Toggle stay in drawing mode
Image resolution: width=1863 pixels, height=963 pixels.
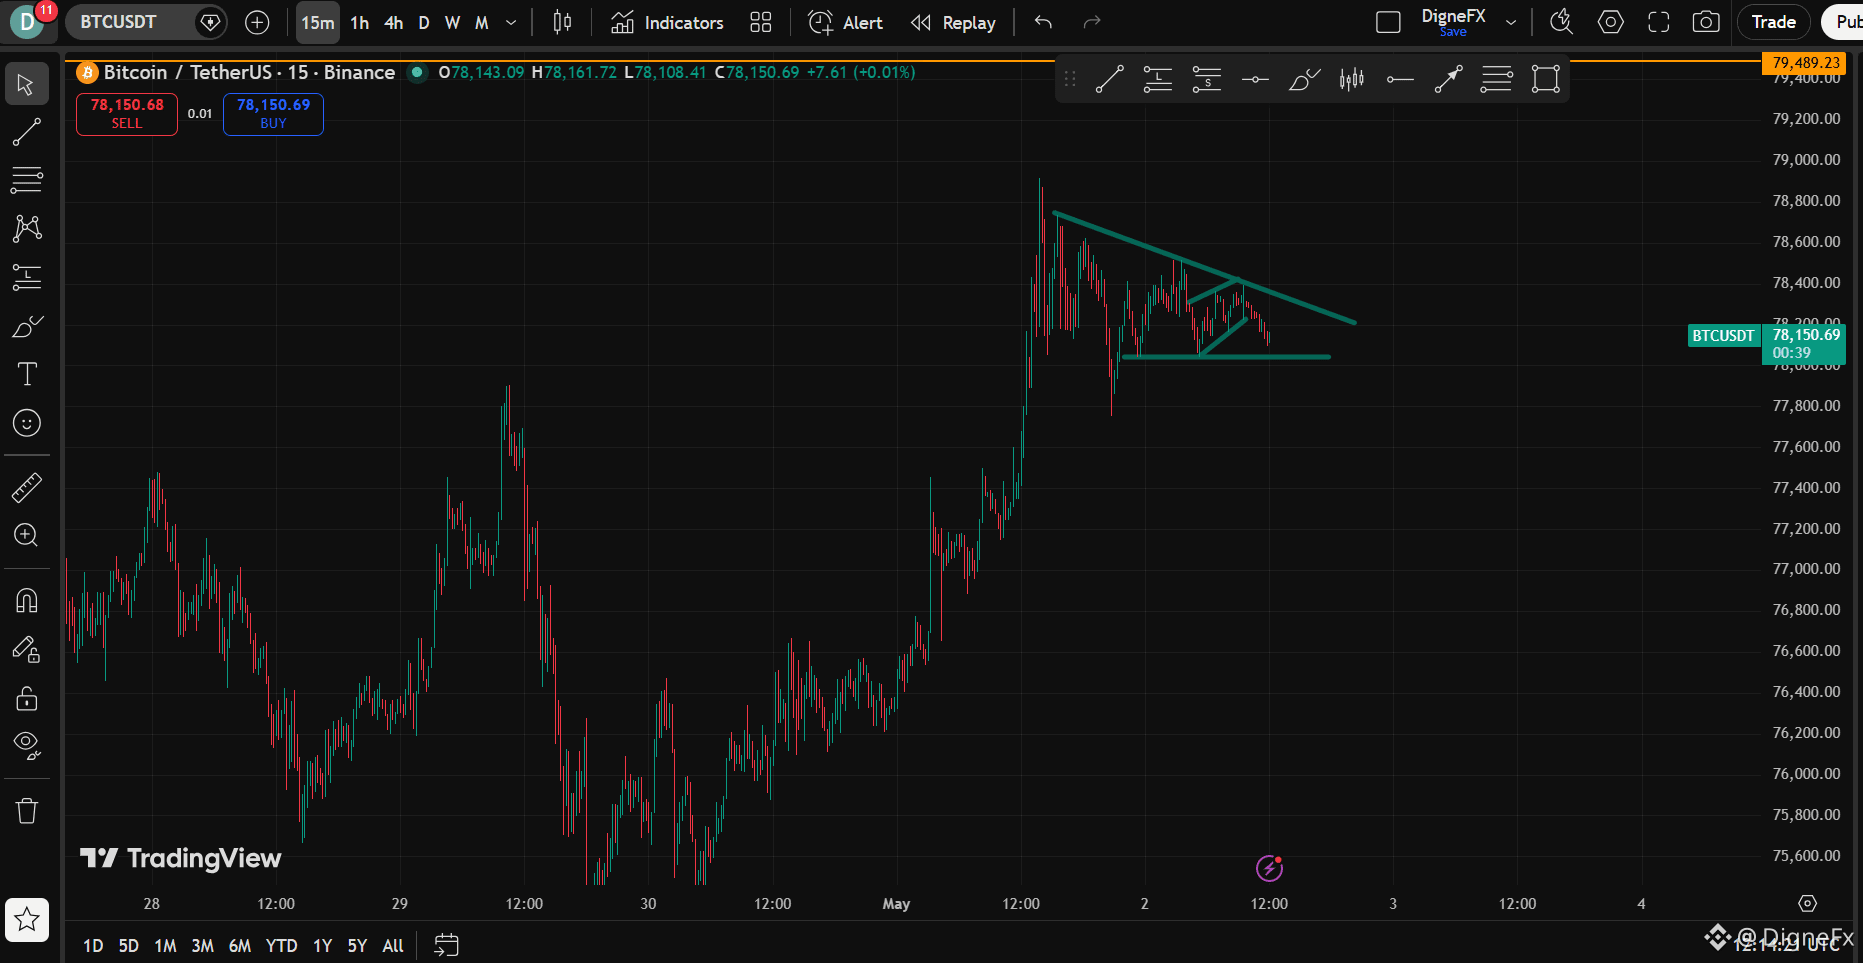(x=26, y=650)
